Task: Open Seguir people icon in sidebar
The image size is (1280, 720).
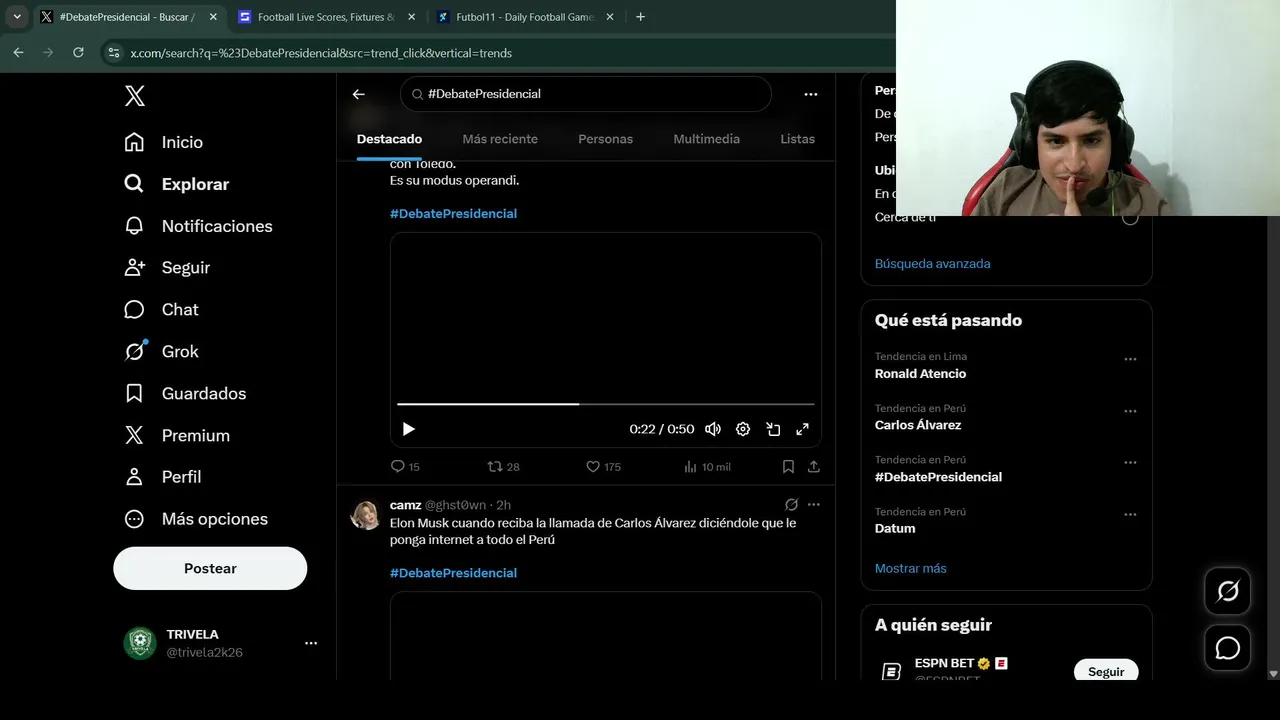Action: (135, 268)
